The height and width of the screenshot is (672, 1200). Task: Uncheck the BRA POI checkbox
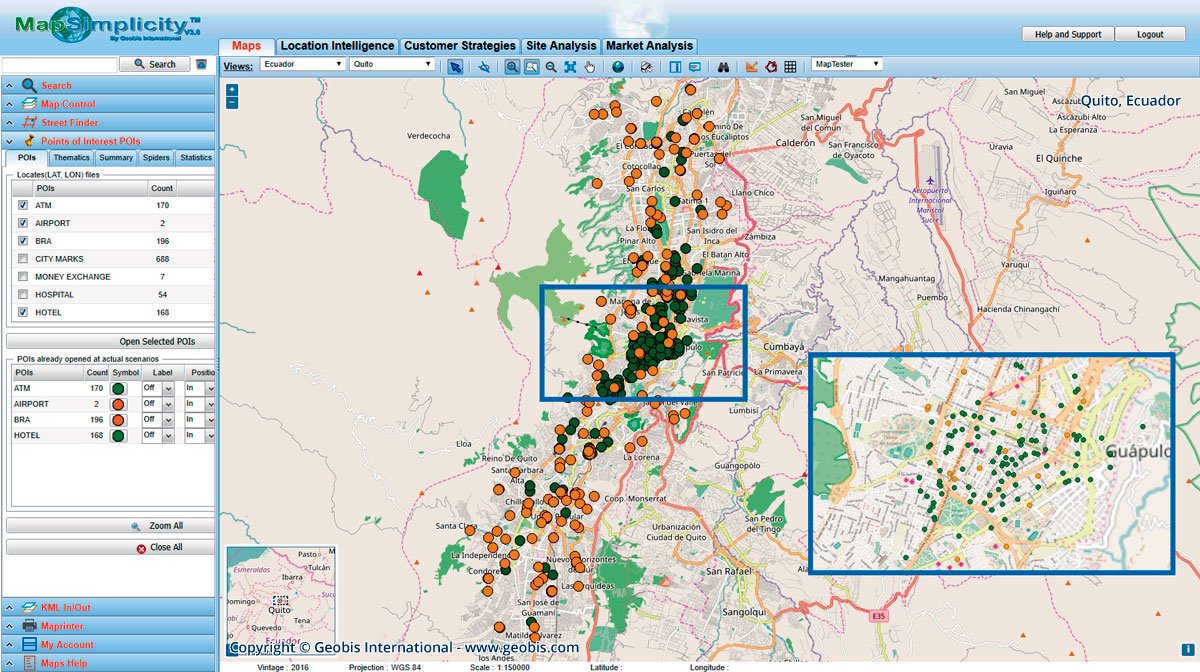[x=23, y=241]
